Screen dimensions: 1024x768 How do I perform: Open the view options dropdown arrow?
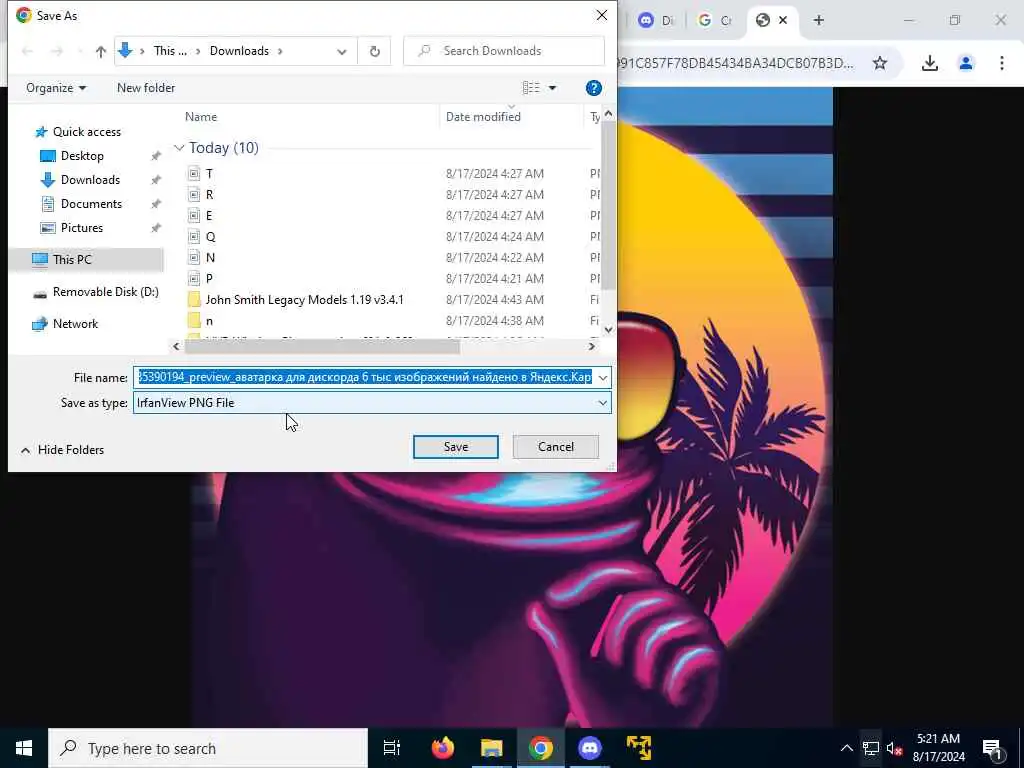click(552, 88)
